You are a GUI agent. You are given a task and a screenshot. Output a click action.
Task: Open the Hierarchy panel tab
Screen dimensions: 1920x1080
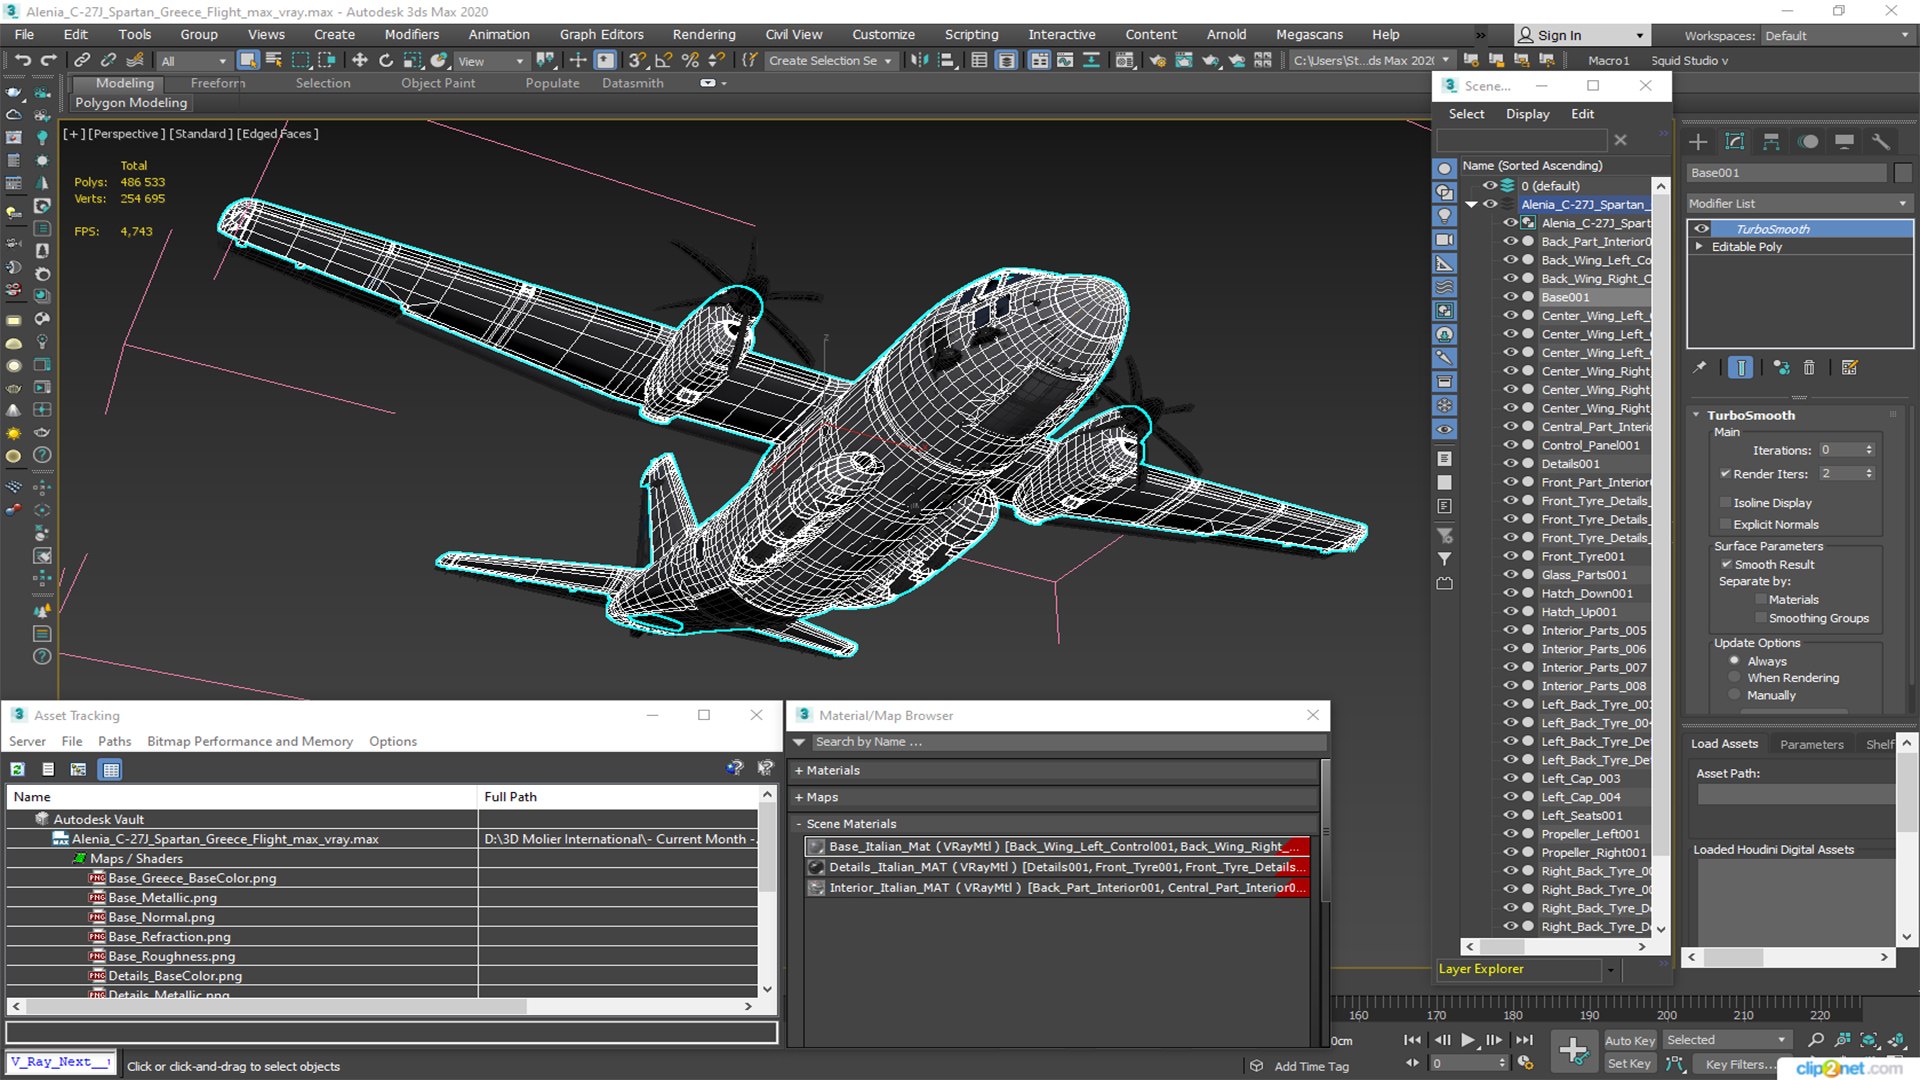[1771, 142]
